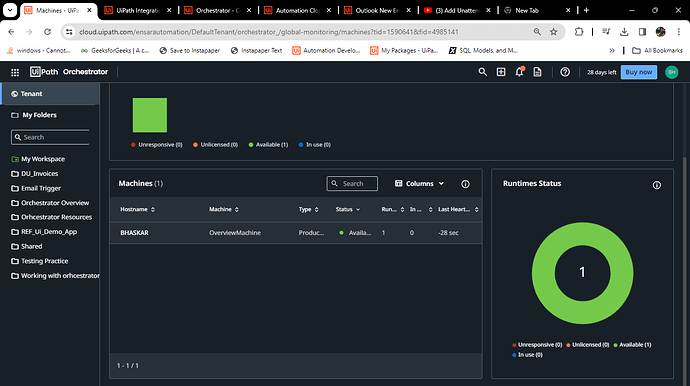
Task: Open the documents page icon in header
Action: pyautogui.click(x=537, y=72)
